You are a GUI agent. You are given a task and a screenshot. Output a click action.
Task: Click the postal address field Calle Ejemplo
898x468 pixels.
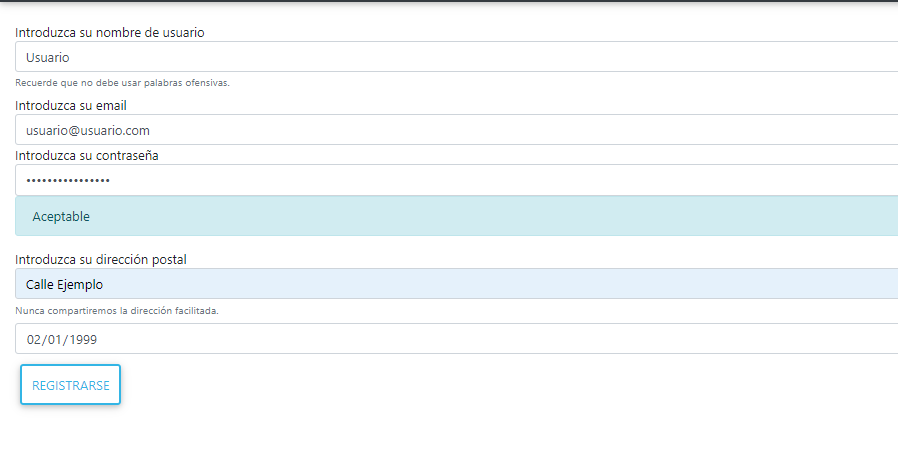[x=450, y=284]
